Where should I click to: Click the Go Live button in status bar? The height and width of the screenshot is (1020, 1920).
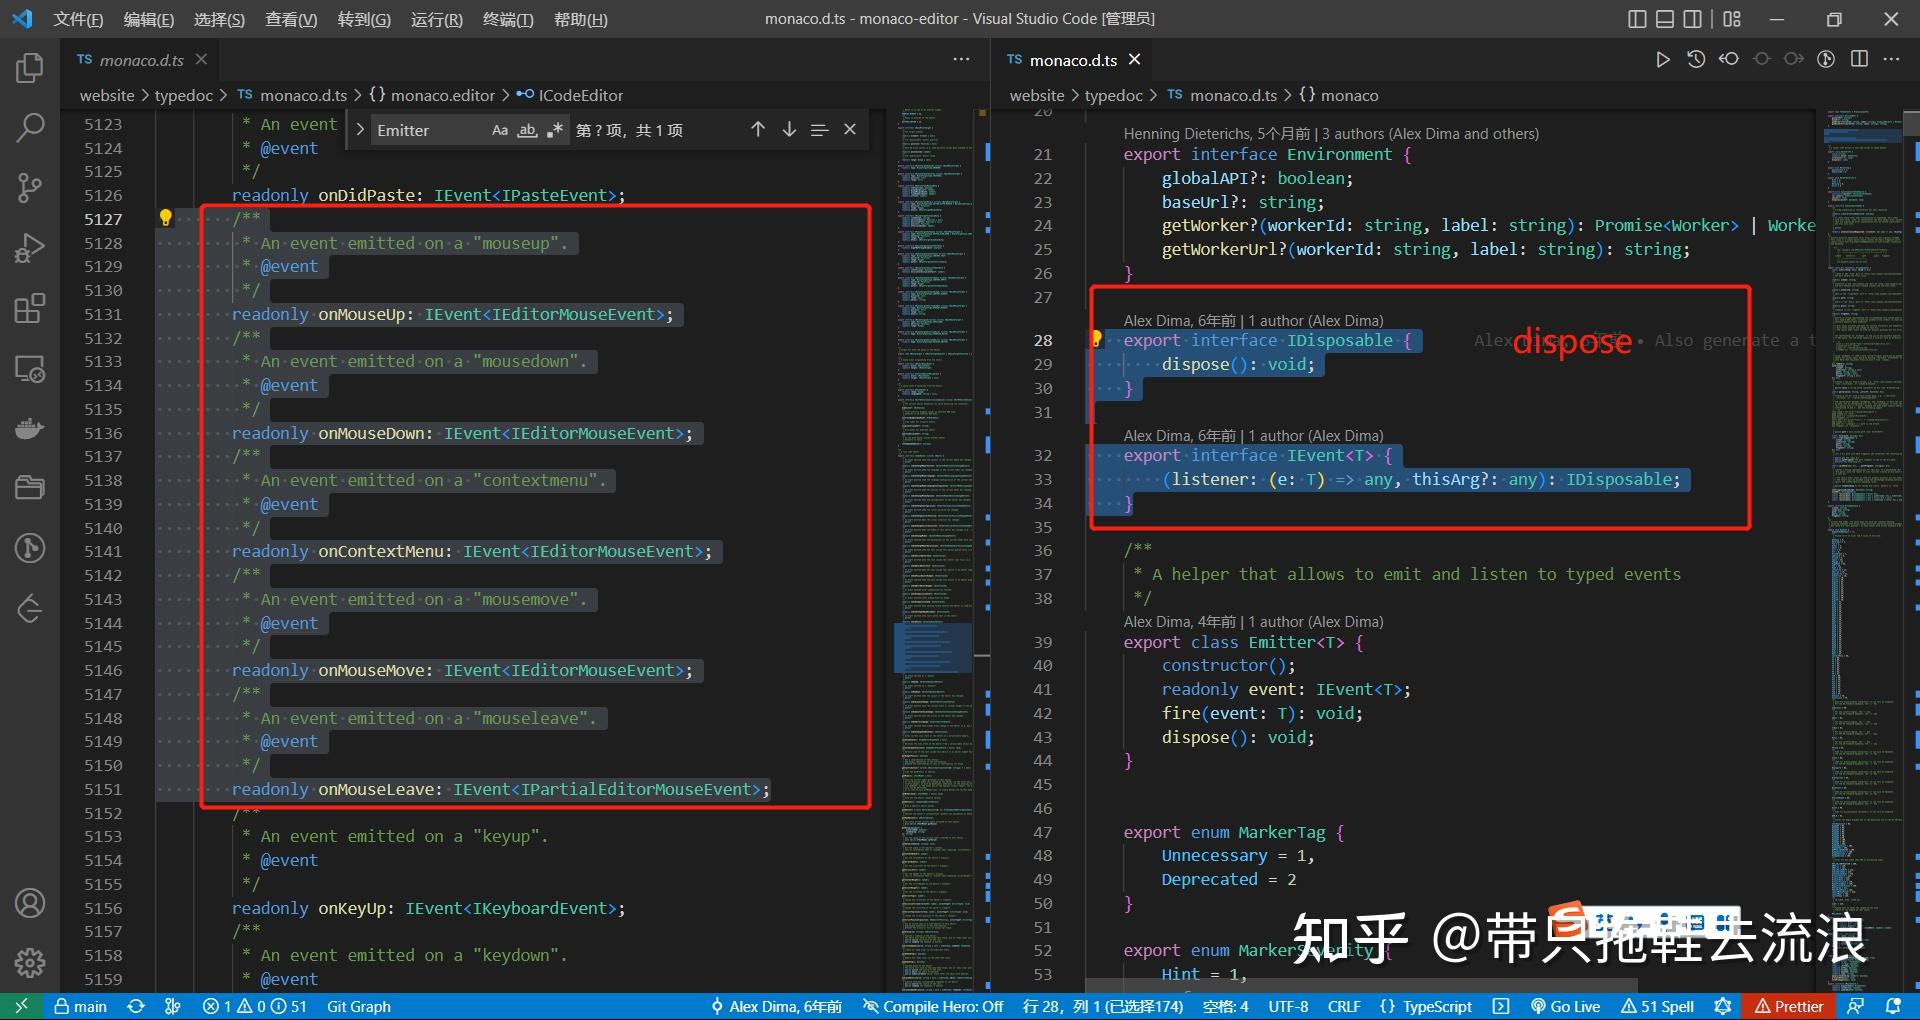pos(1566,1006)
